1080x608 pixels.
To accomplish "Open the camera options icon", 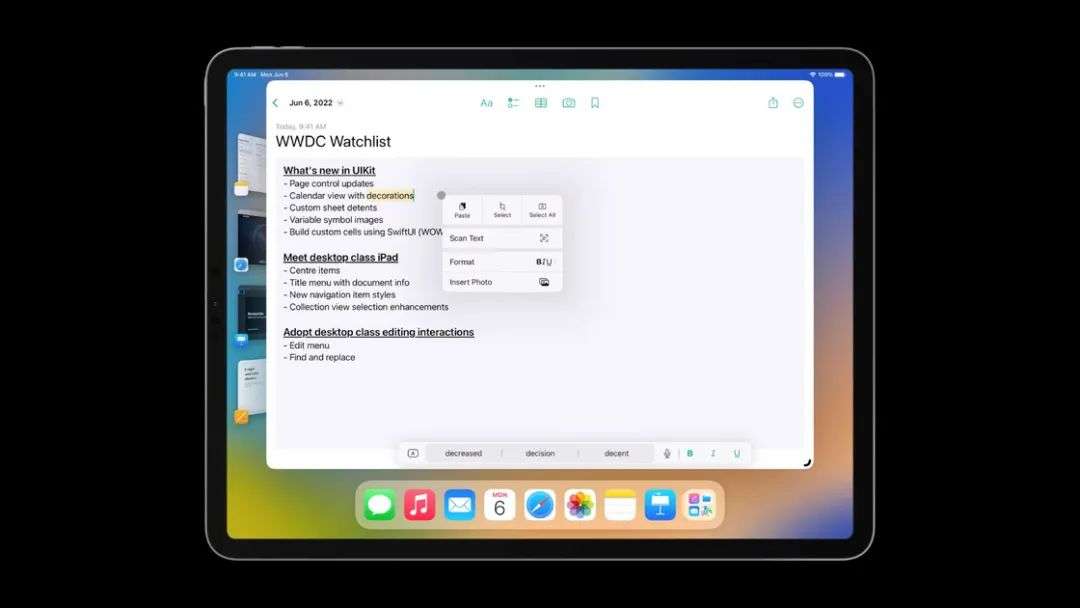I will click(568, 103).
